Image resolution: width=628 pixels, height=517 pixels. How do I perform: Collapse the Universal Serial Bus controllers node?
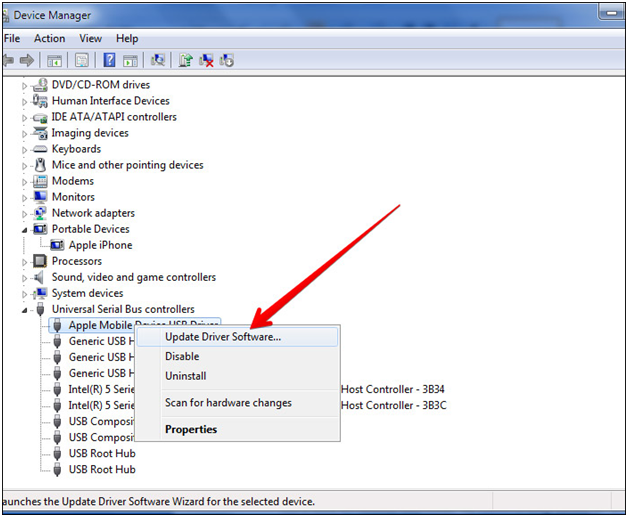[25, 310]
